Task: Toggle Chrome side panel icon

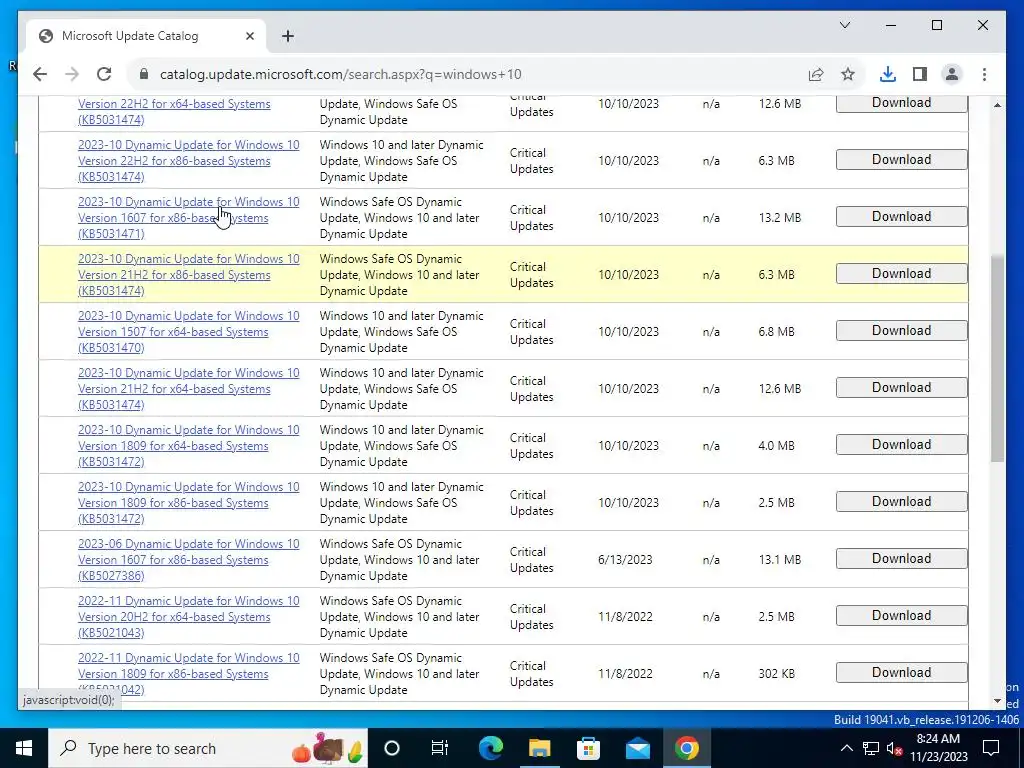Action: (x=920, y=74)
